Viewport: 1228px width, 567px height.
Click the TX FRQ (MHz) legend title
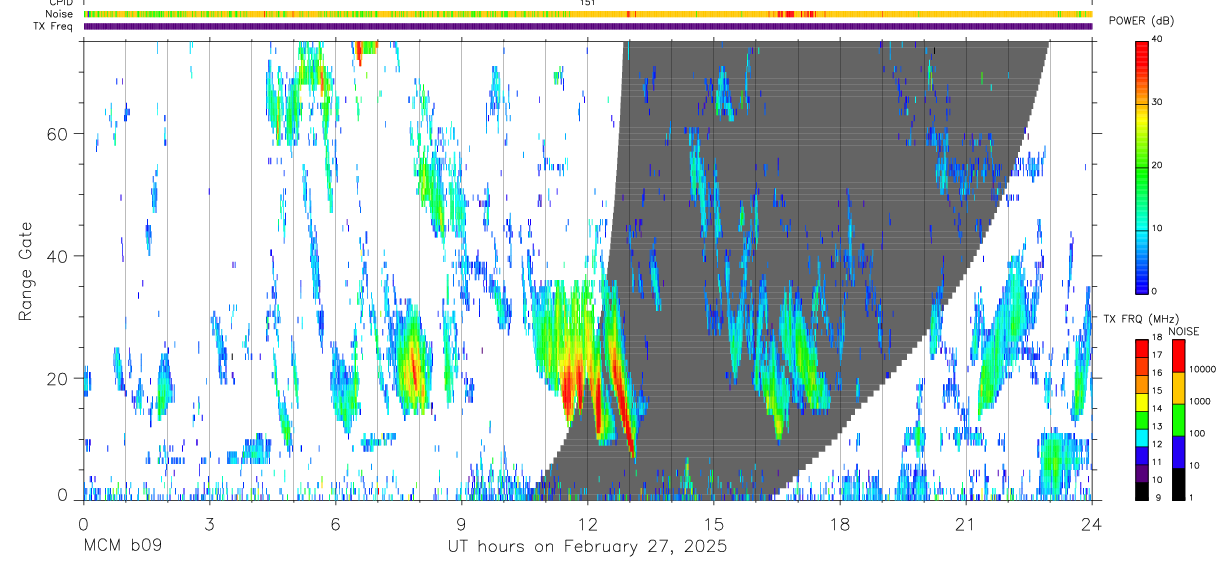1141,319
